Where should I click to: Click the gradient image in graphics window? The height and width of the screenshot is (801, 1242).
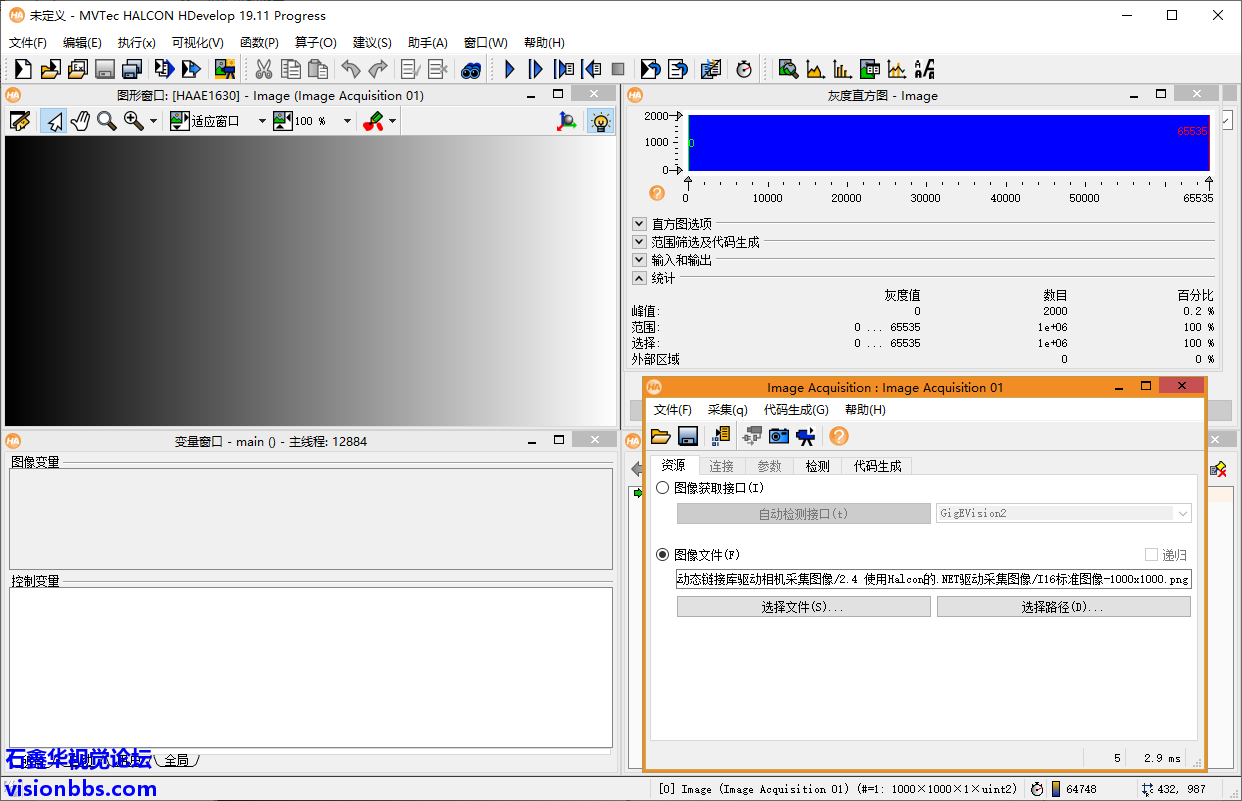coord(311,281)
